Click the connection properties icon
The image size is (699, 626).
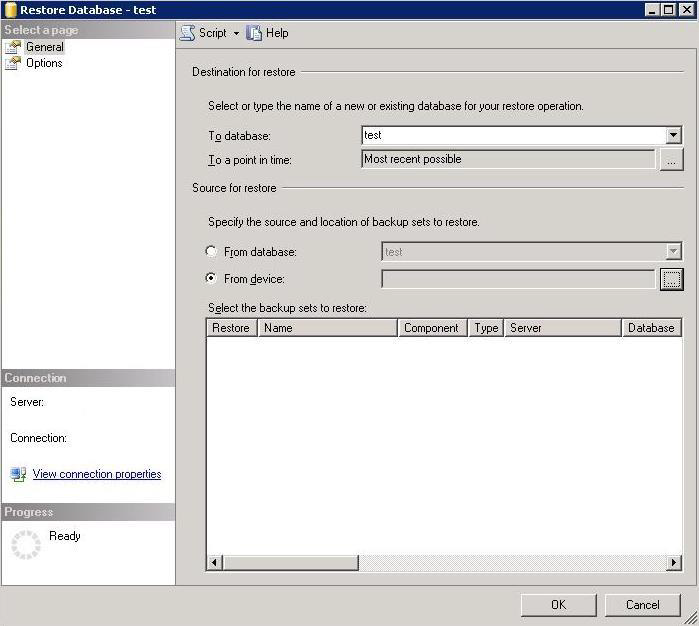click(18, 474)
